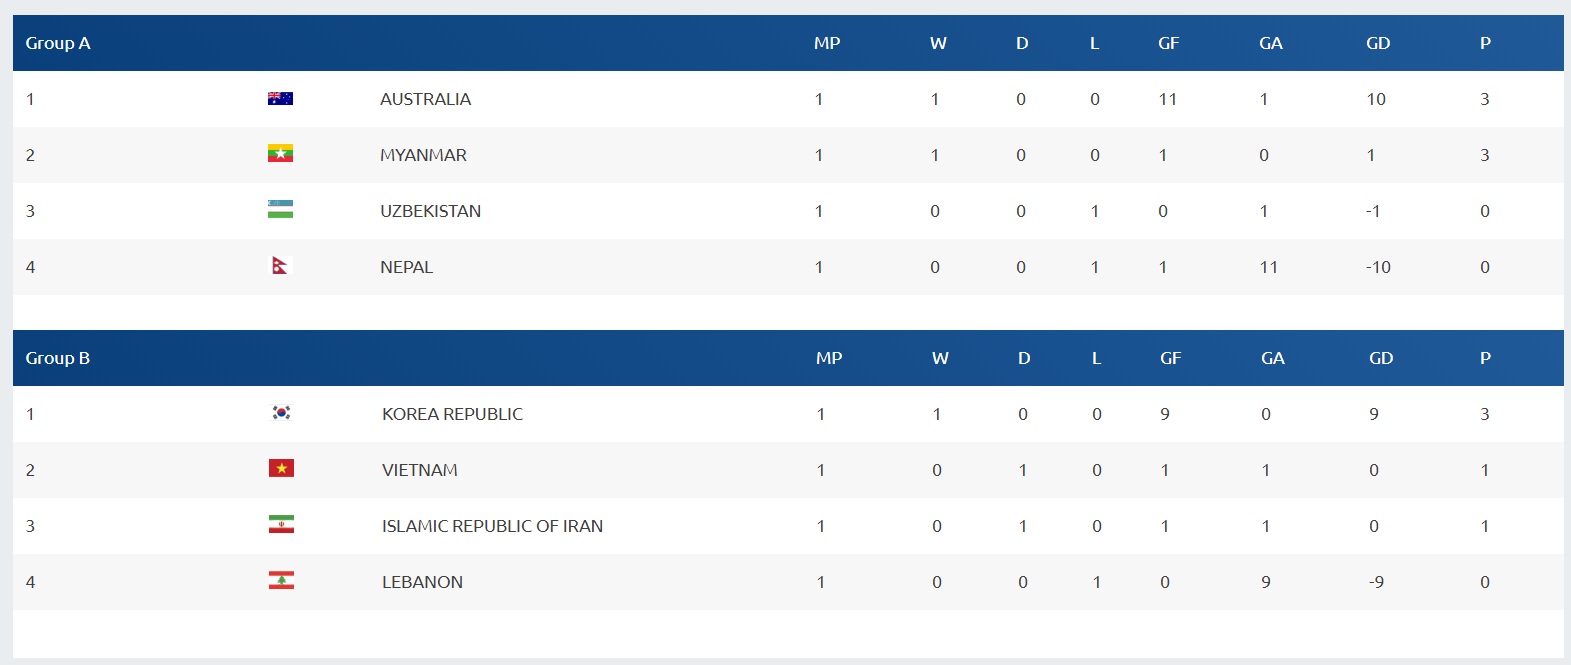Screen dimensions: 1571x665
Task: Click the MP column header in Group B
Action: click(x=829, y=358)
